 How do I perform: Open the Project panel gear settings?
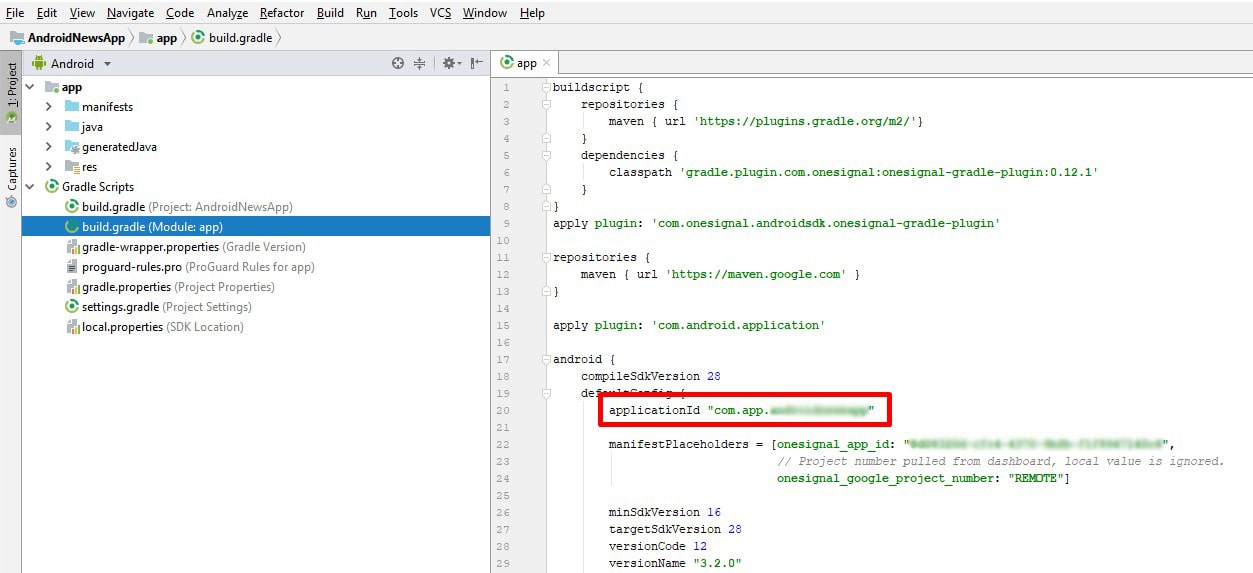tap(449, 63)
